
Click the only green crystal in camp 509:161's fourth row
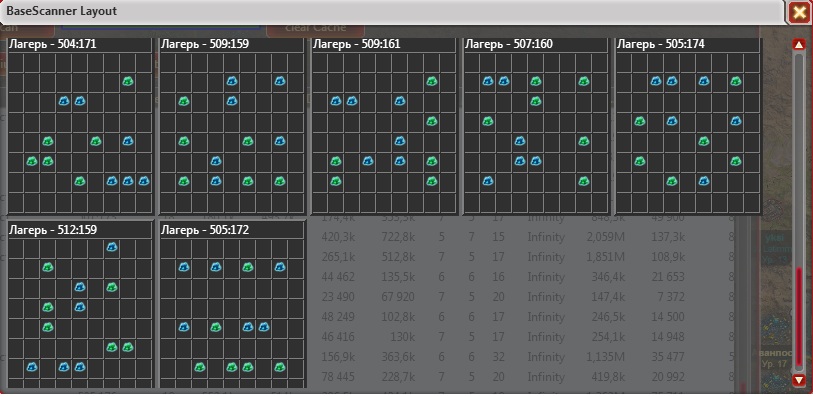tap(431, 121)
